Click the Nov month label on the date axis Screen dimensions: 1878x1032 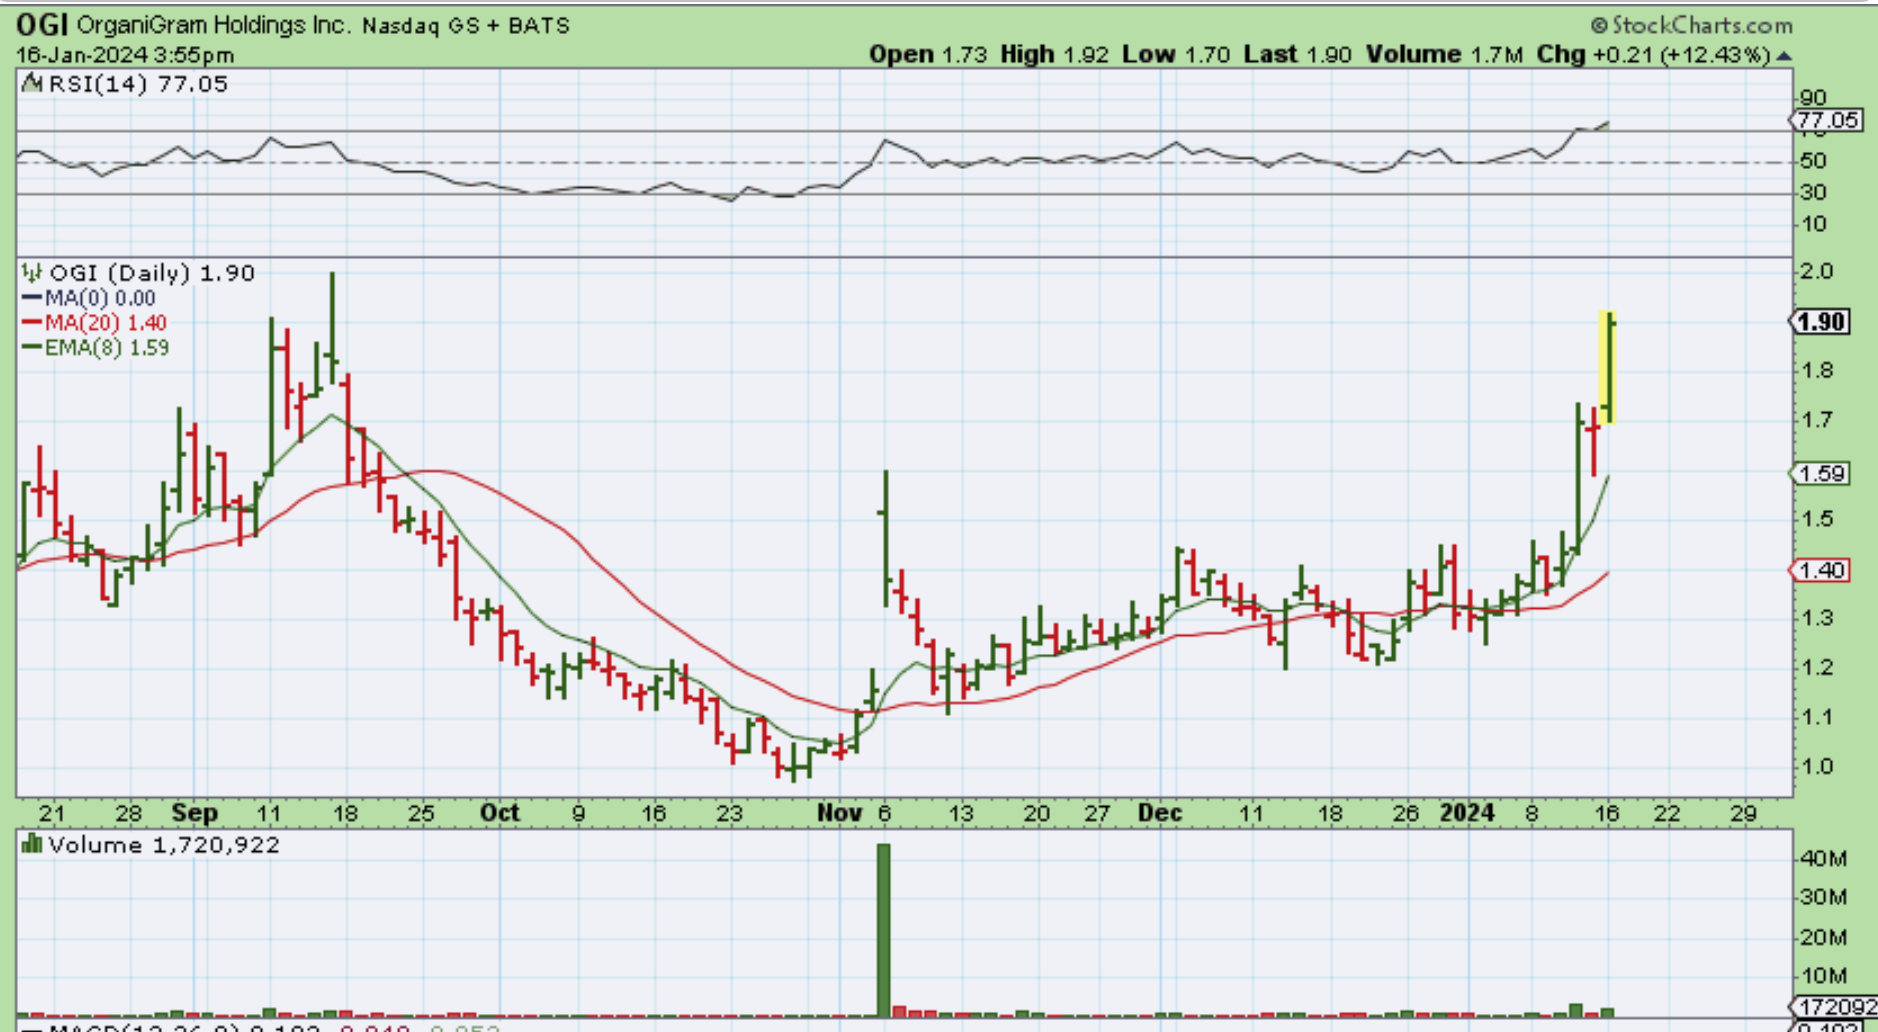click(x=840, y=813)
